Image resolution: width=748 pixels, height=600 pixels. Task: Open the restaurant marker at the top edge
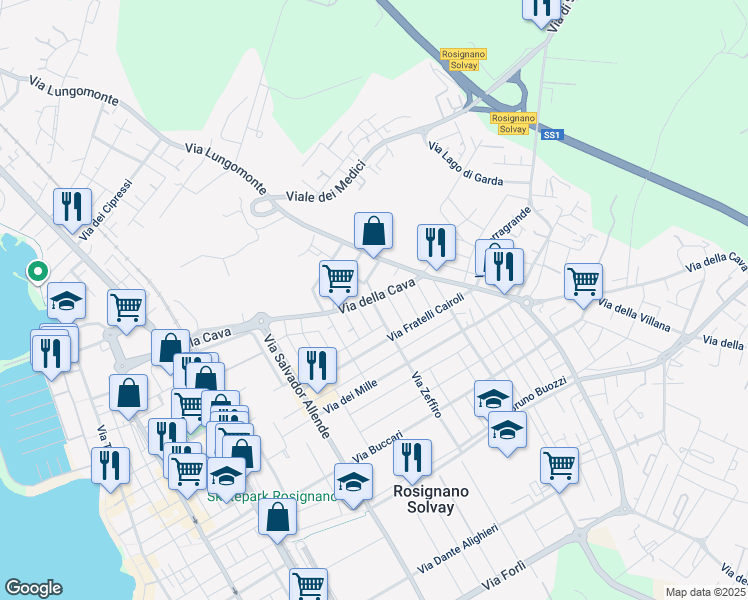click(541, 7)
